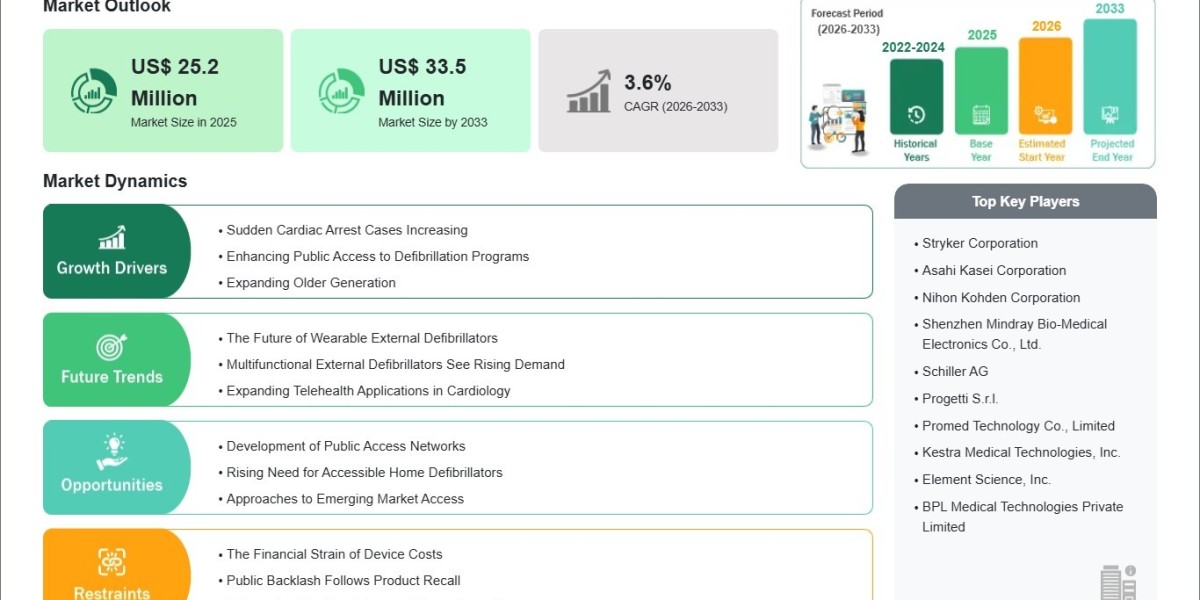Image resolution: width=1200 pixels, height=600 pixels.
Task: Click 'Rising Need for Accessible Home Defibrillators'
Action: point(365,472)
